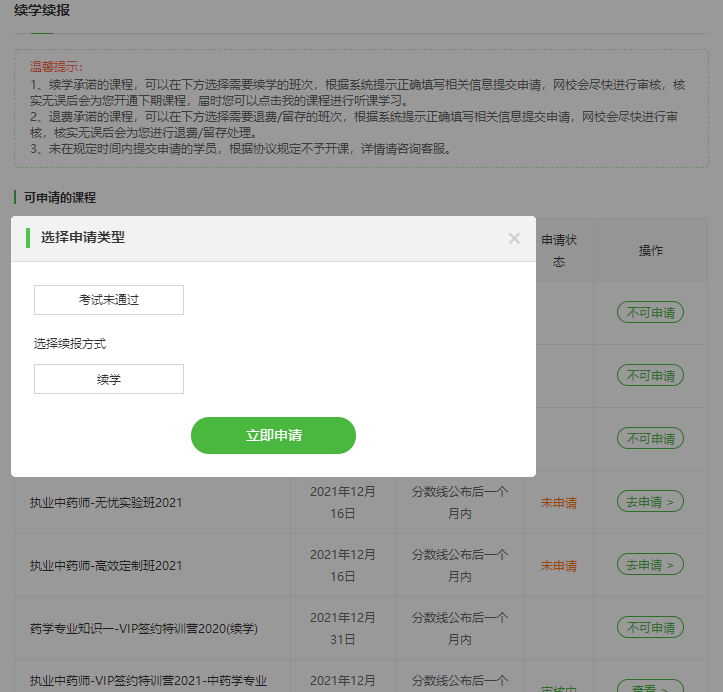Click 不可申请 in the VIP签约特训营2020 row
The image size is (723, 692).
click(650, 628)
